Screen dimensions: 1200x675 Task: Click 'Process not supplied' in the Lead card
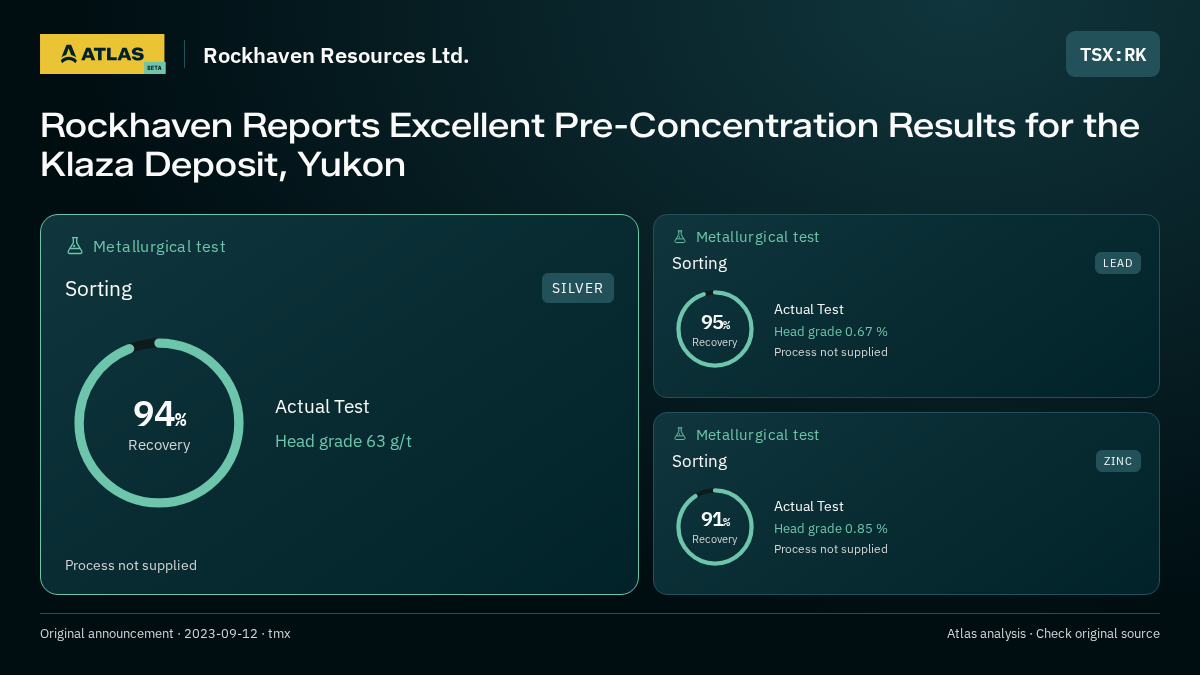click(x=831, y=352)
